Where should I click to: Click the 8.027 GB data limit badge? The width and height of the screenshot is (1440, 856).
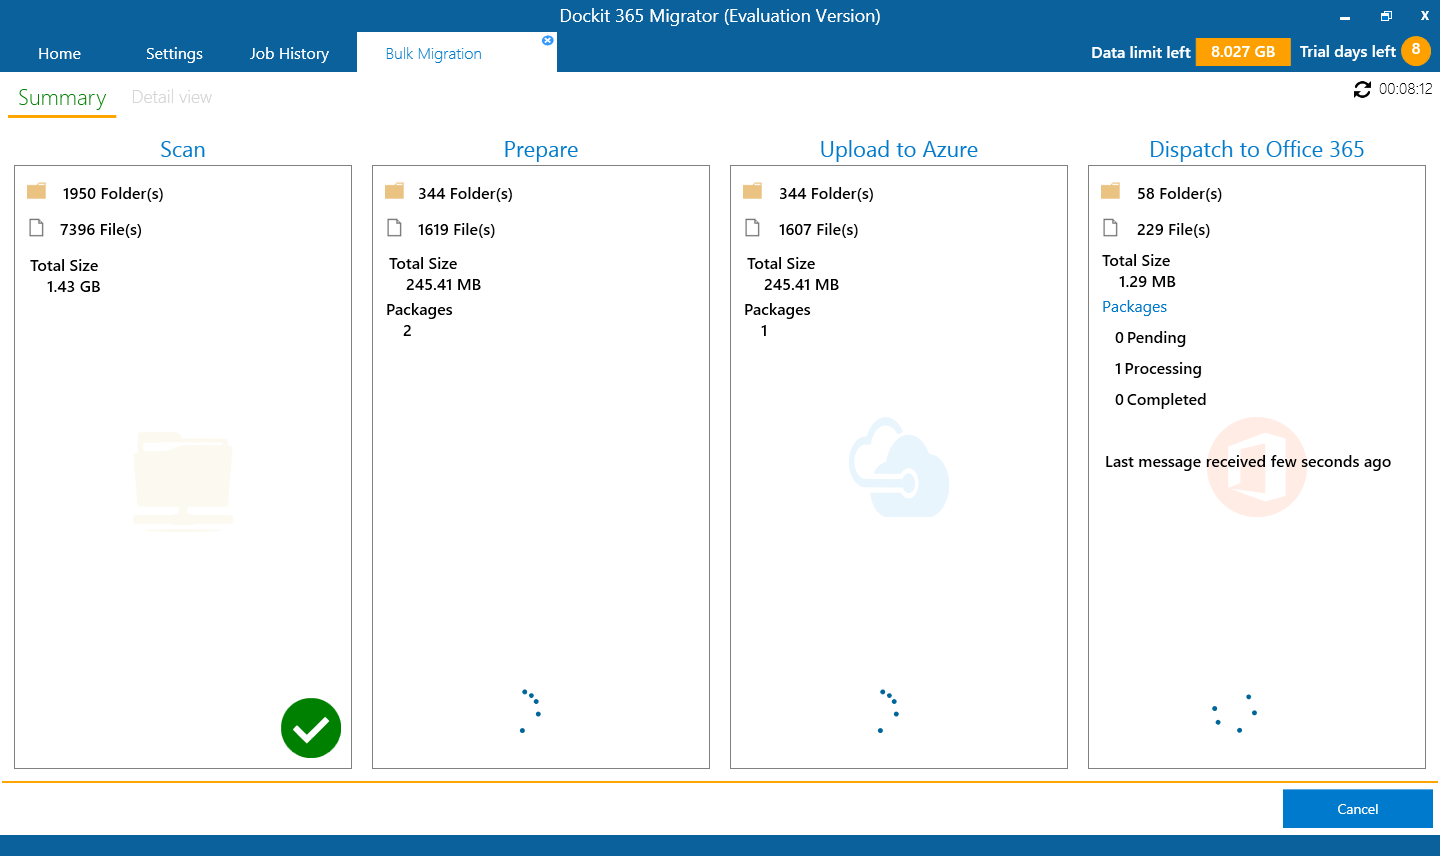(1243, 52)
